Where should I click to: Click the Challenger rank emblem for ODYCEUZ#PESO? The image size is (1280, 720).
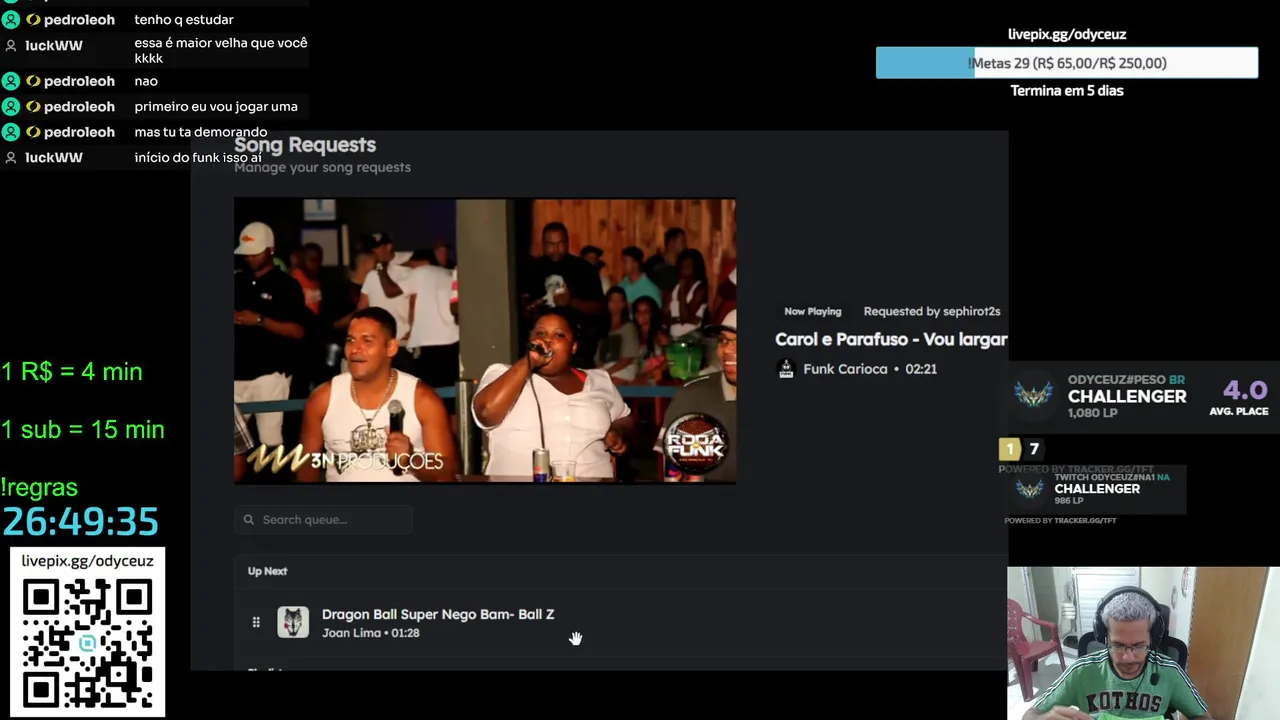[1033, 395]
